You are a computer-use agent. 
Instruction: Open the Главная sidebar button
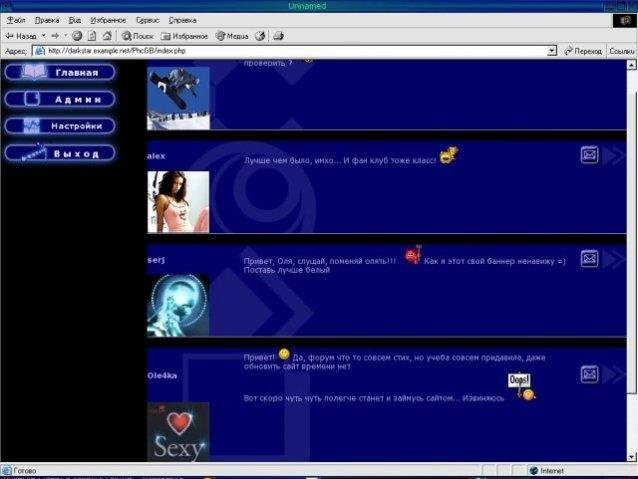click(60, 72)
